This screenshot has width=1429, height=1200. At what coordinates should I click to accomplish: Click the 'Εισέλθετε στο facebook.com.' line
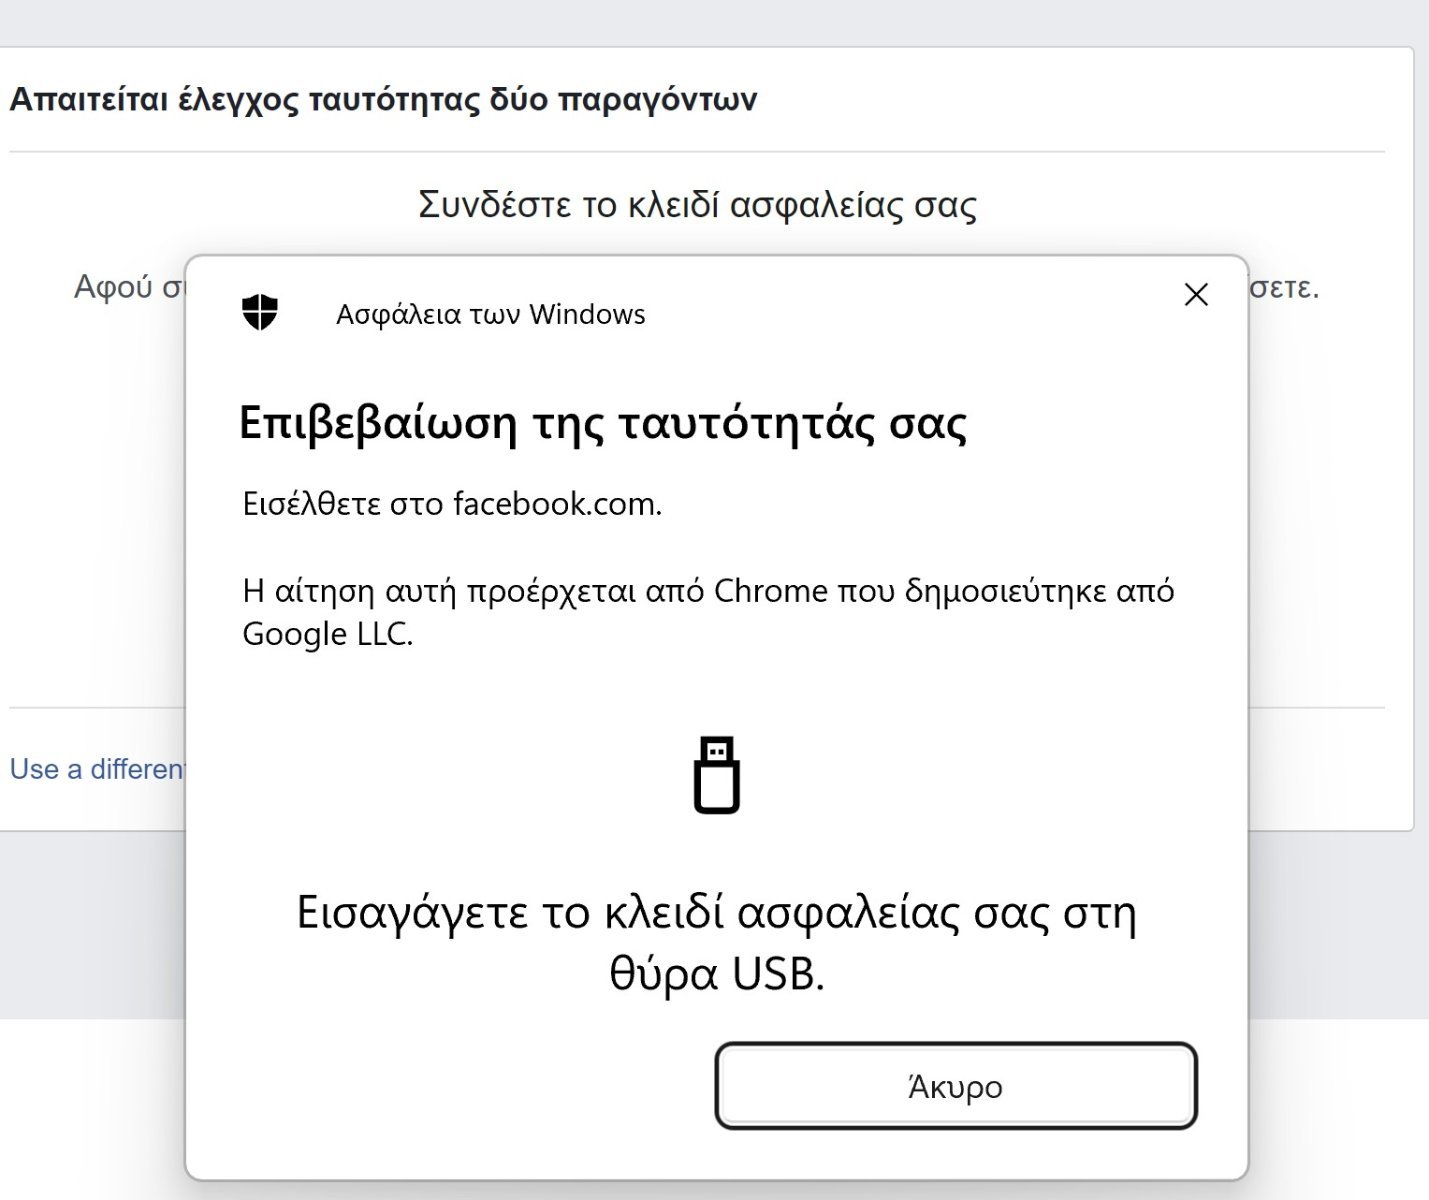452,503
